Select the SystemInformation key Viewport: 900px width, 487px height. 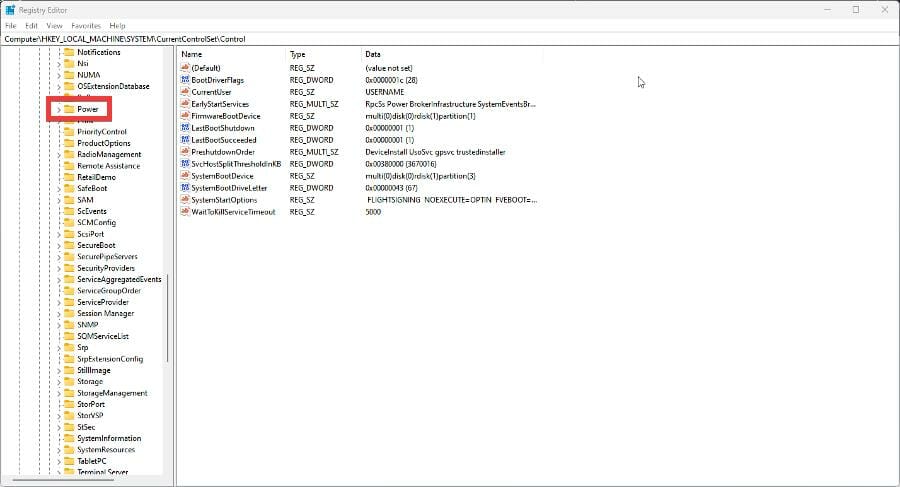point(109,439)
